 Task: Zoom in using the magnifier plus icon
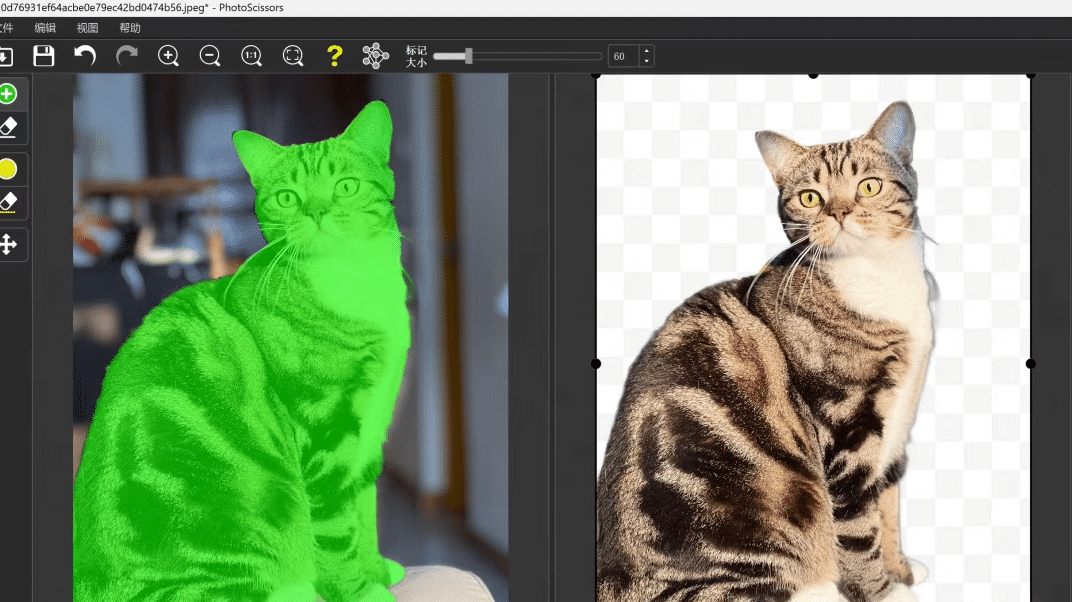(168, 56)
